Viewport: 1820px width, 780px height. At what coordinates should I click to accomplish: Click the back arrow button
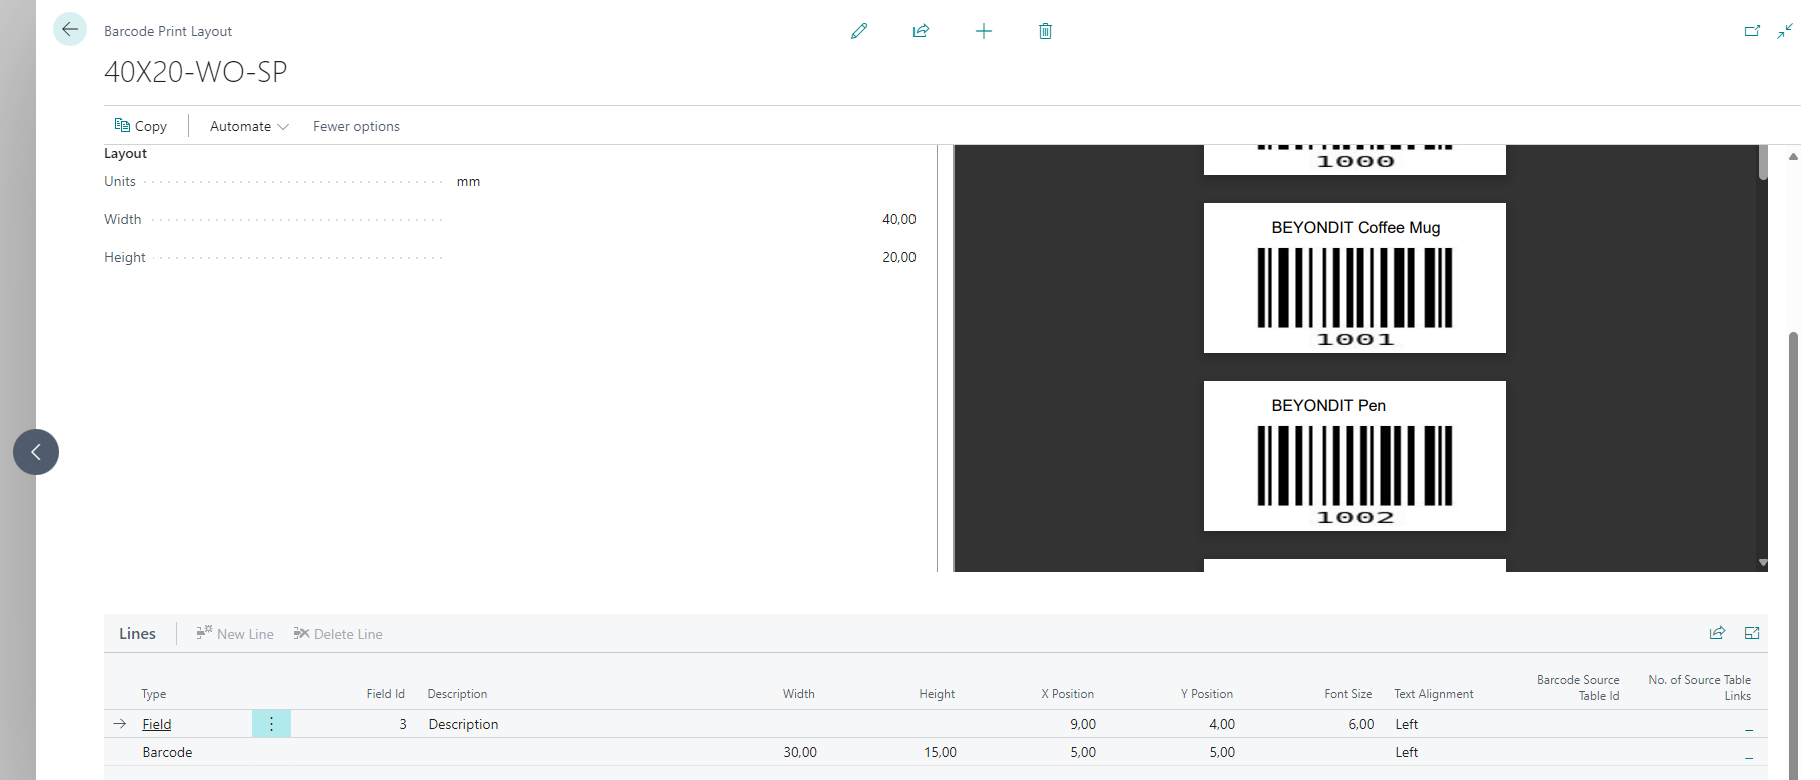pos(70,30)
